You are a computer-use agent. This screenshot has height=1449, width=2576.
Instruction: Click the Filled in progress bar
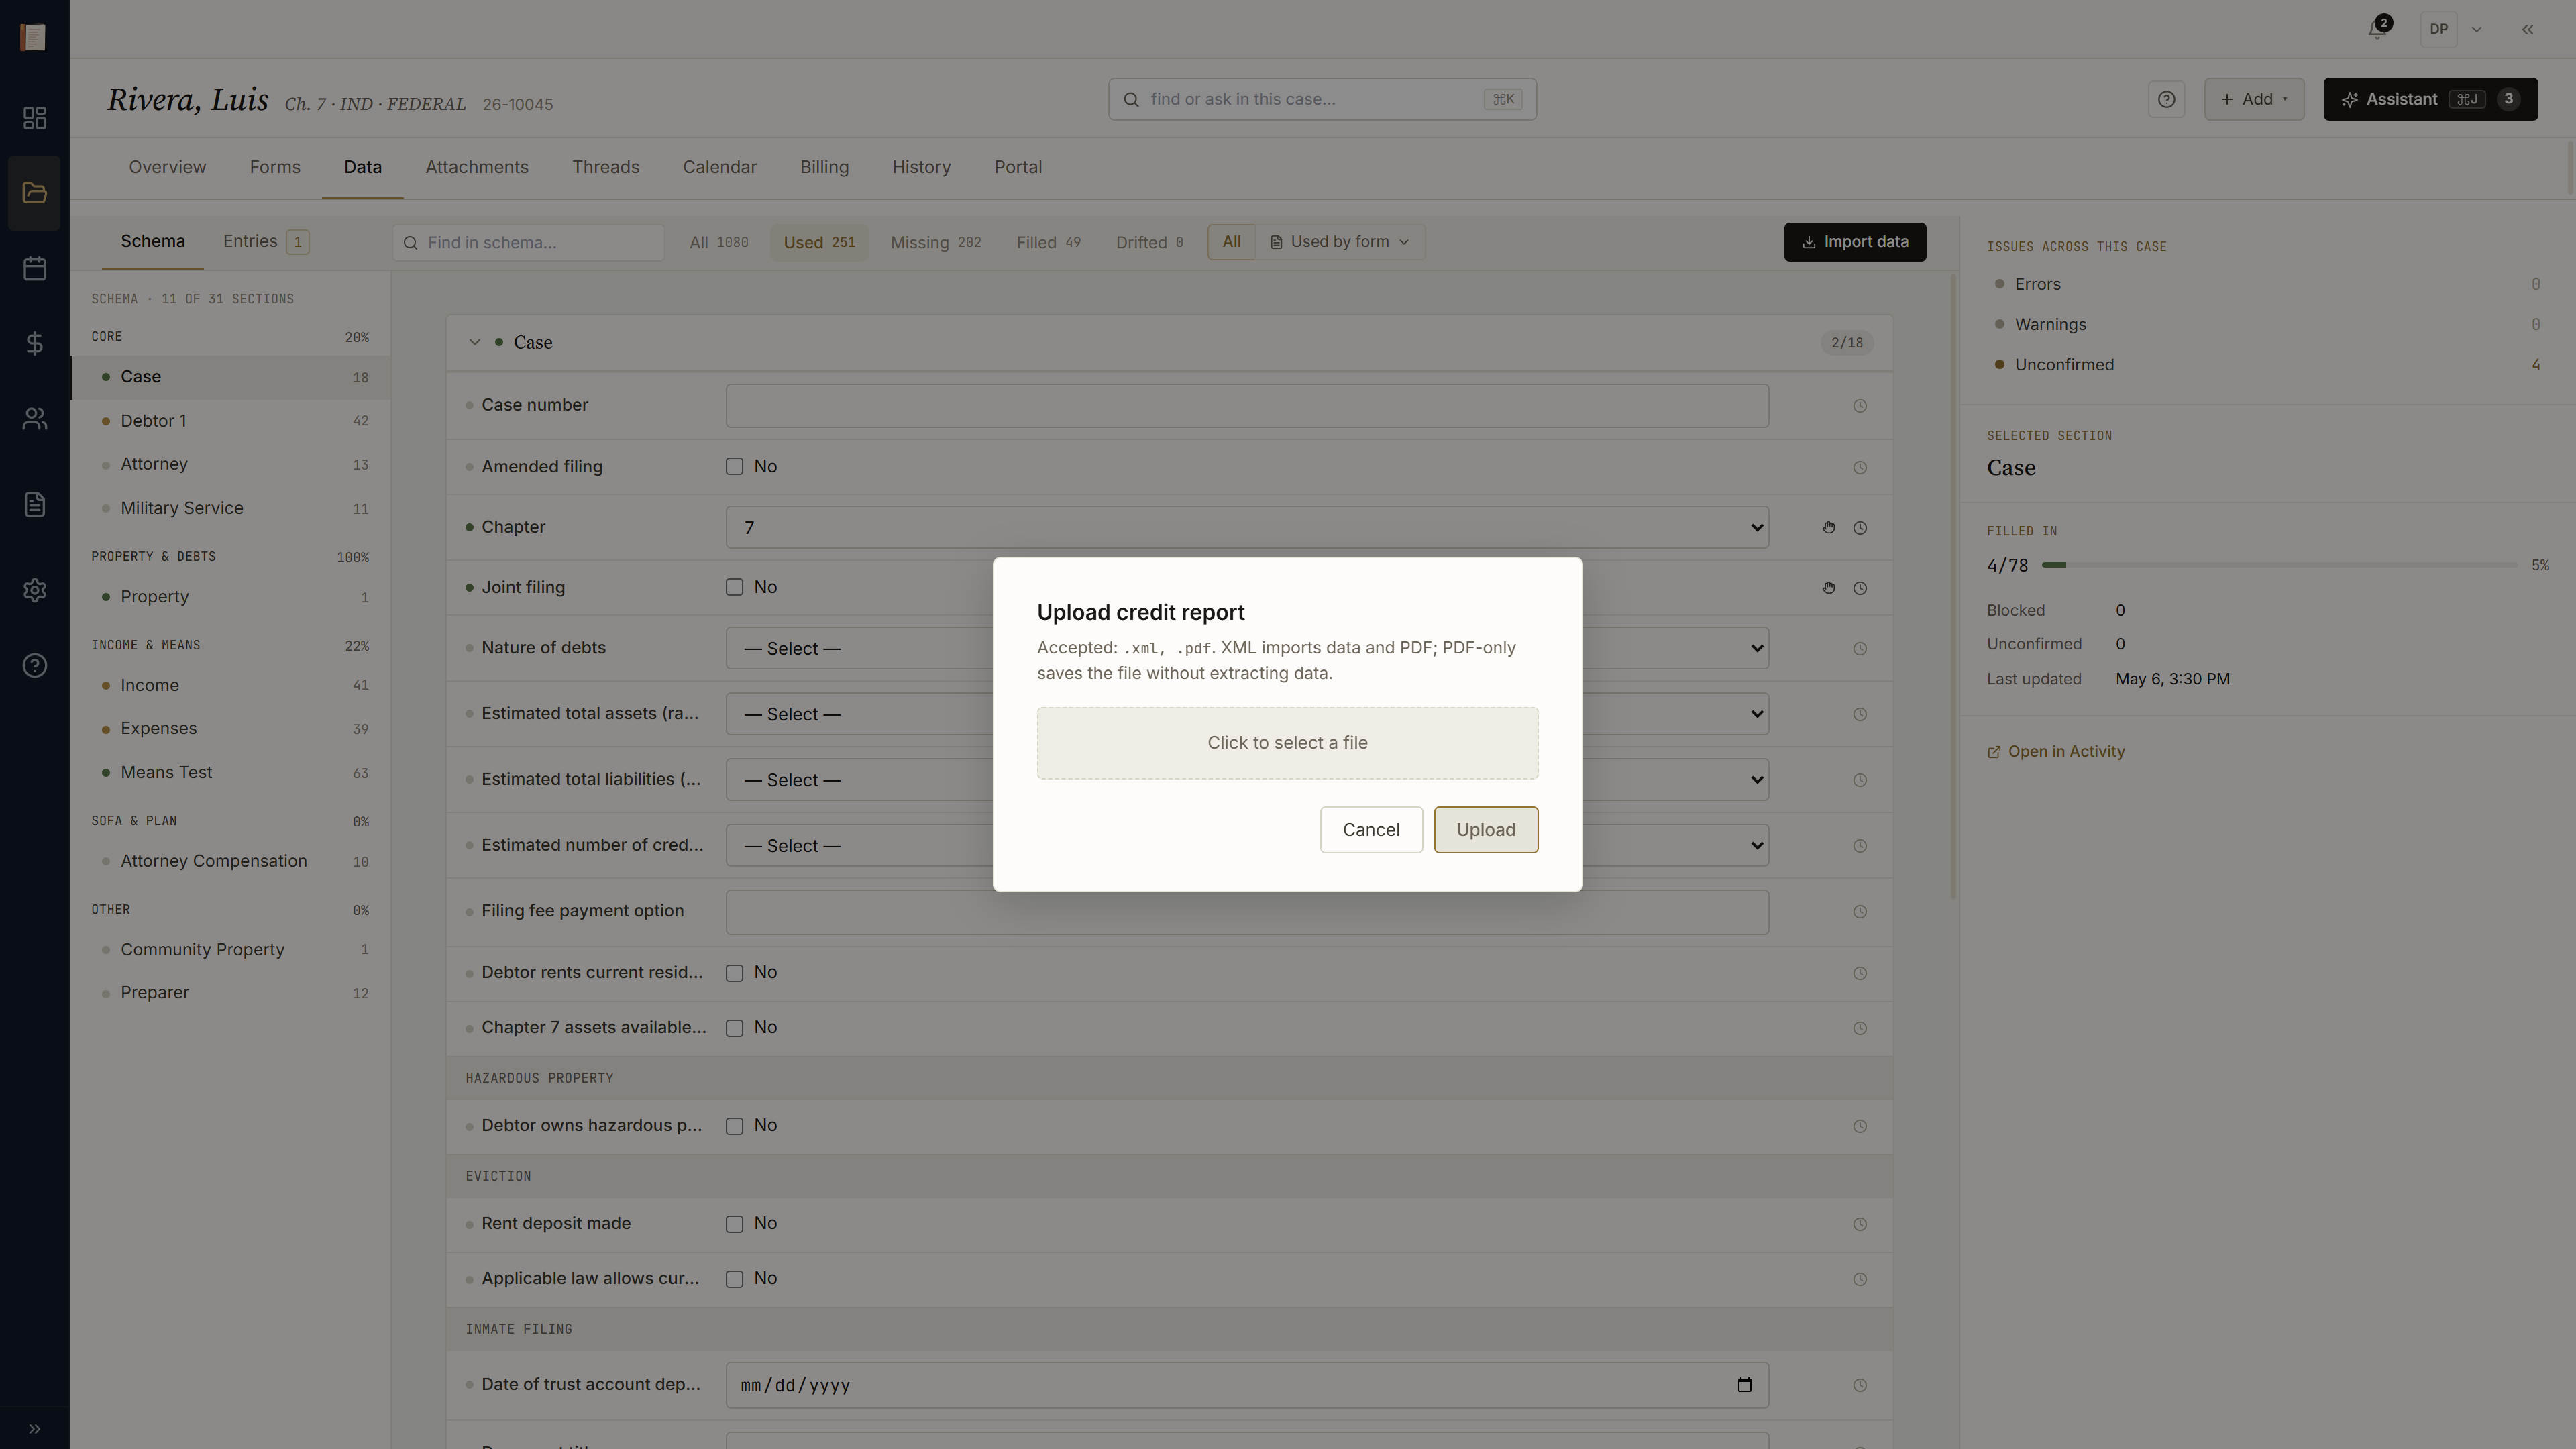(2279, 565)
